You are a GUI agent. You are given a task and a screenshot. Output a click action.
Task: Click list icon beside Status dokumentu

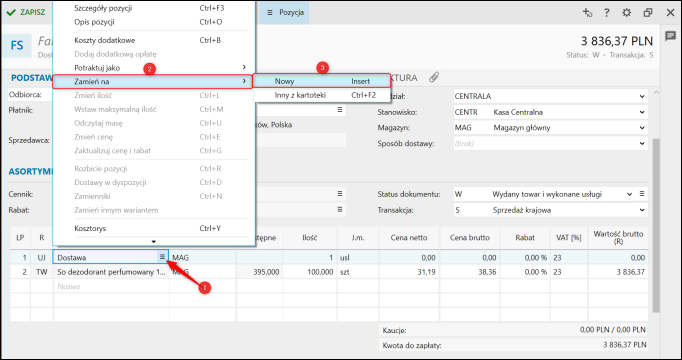642,194
